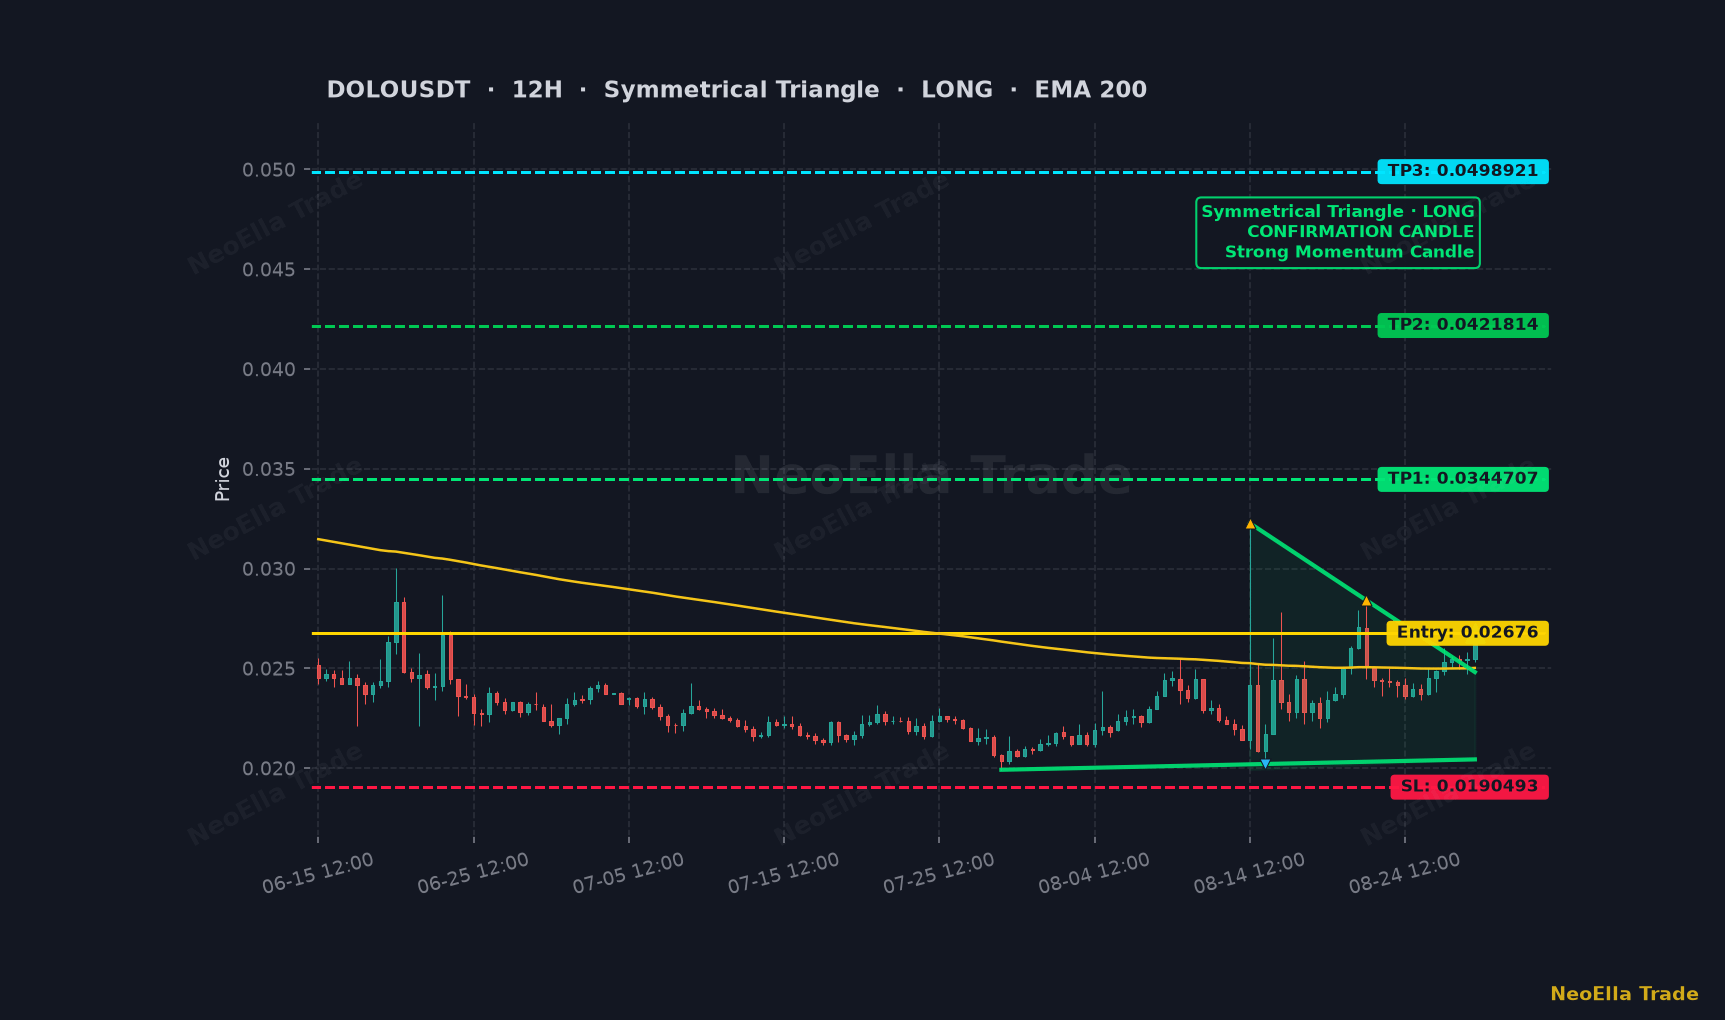This screenshot has width=1725, height=1020.
Task: Click the 0.030 price axis label
Action: [x=269, y=569]
